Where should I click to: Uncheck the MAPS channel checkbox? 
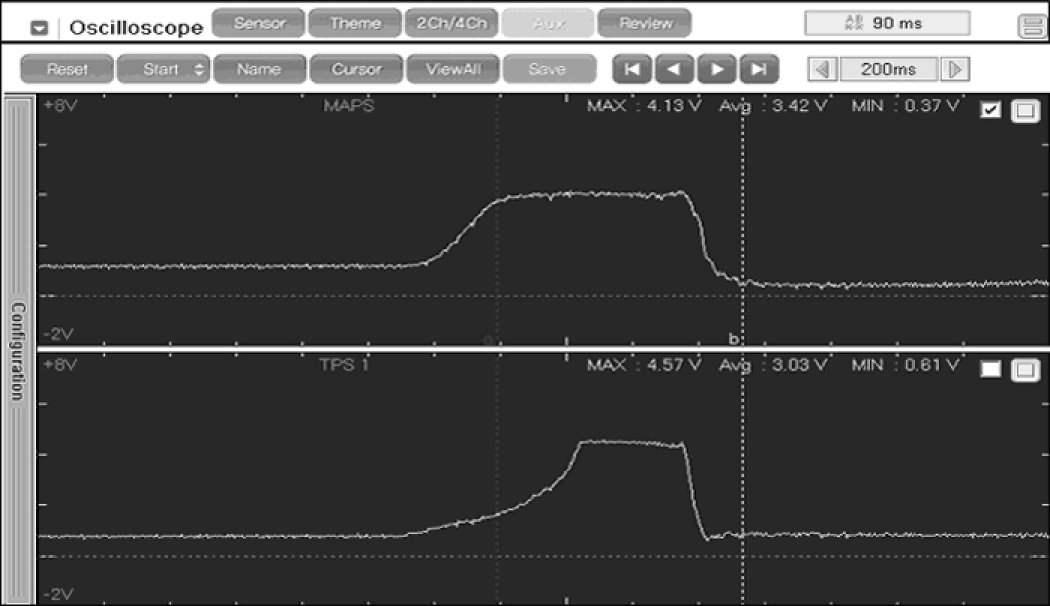pos(991,111)
